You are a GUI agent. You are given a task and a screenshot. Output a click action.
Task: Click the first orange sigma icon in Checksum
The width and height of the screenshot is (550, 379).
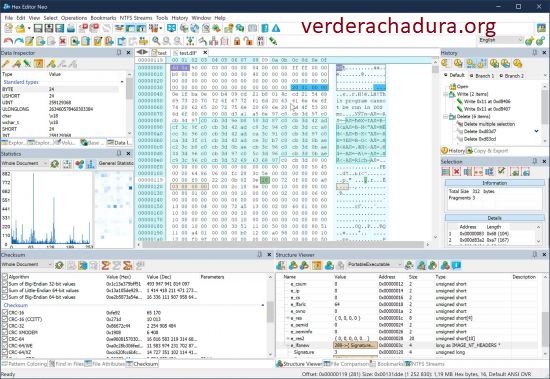point(105,265)
